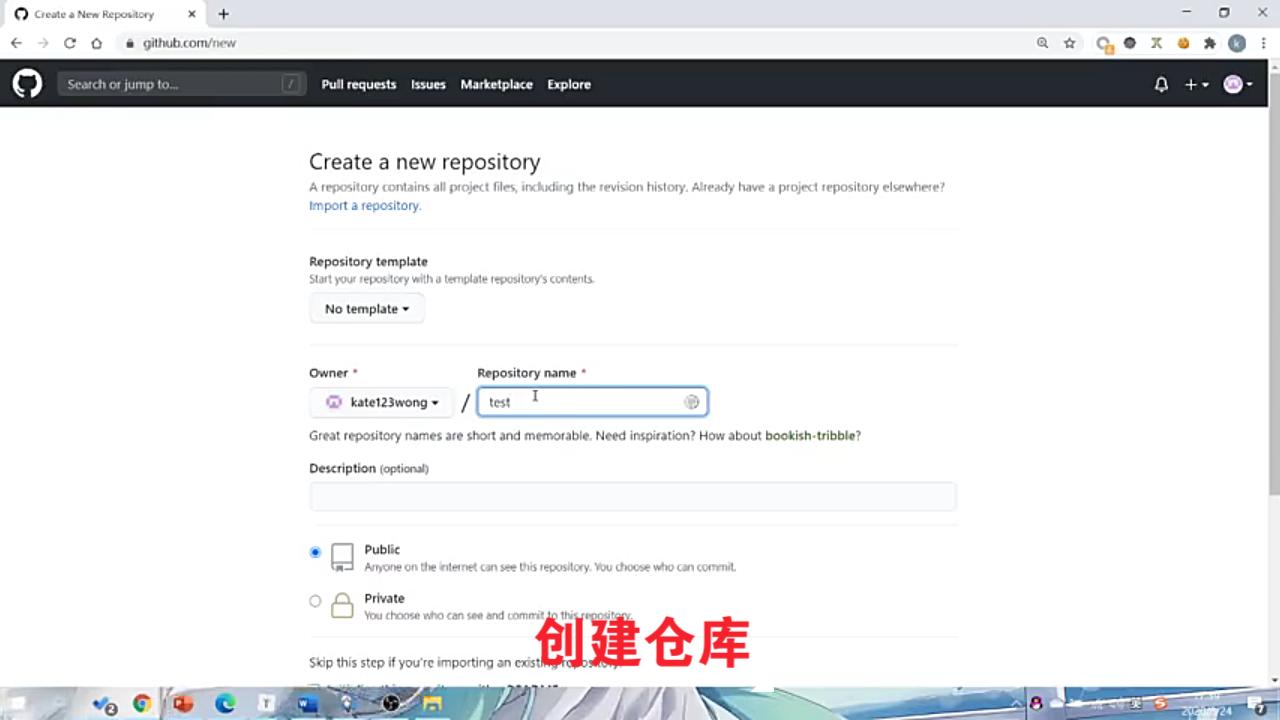Click the browser forward arrow

coord(43,43)
